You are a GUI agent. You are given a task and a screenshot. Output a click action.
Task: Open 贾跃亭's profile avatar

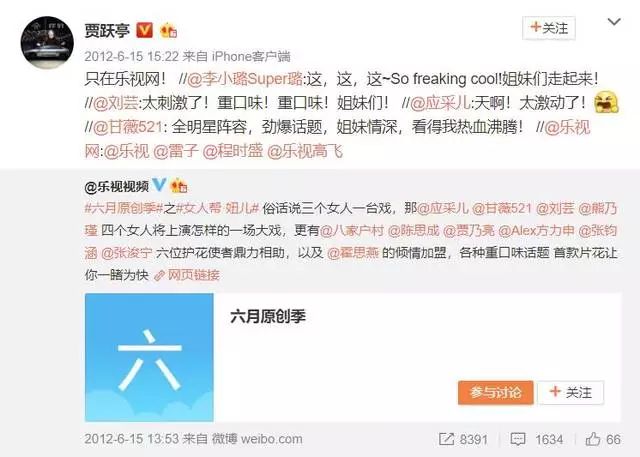pyautogui.click(x=47, y=42)
